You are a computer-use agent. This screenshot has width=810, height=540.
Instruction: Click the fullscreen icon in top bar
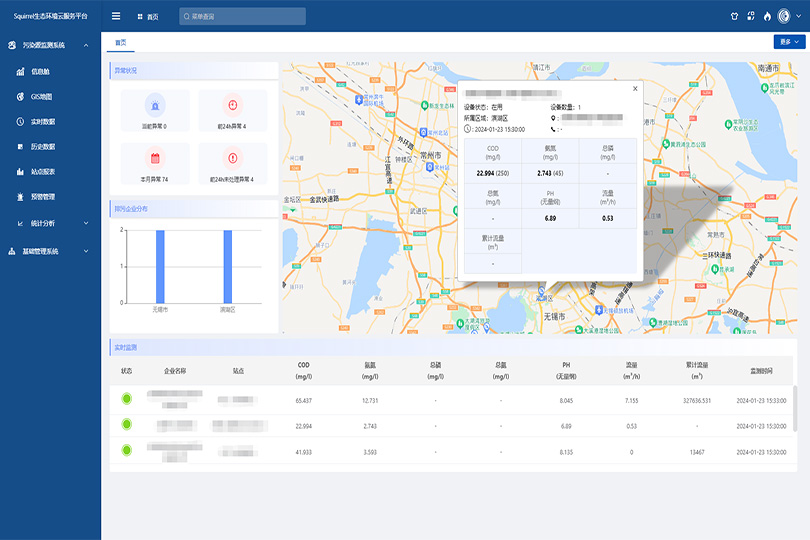point(750,16)
